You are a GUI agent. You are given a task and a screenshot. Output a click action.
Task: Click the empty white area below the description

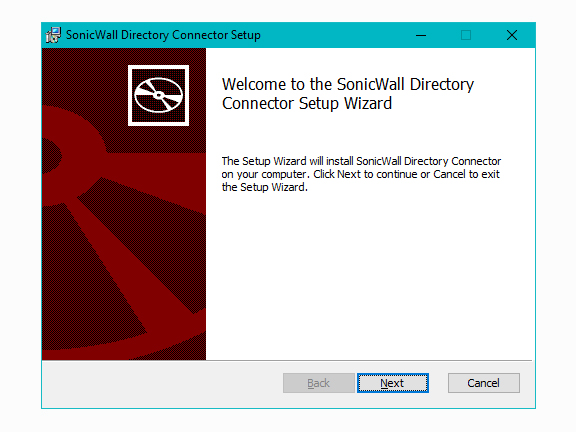point(369,276)
